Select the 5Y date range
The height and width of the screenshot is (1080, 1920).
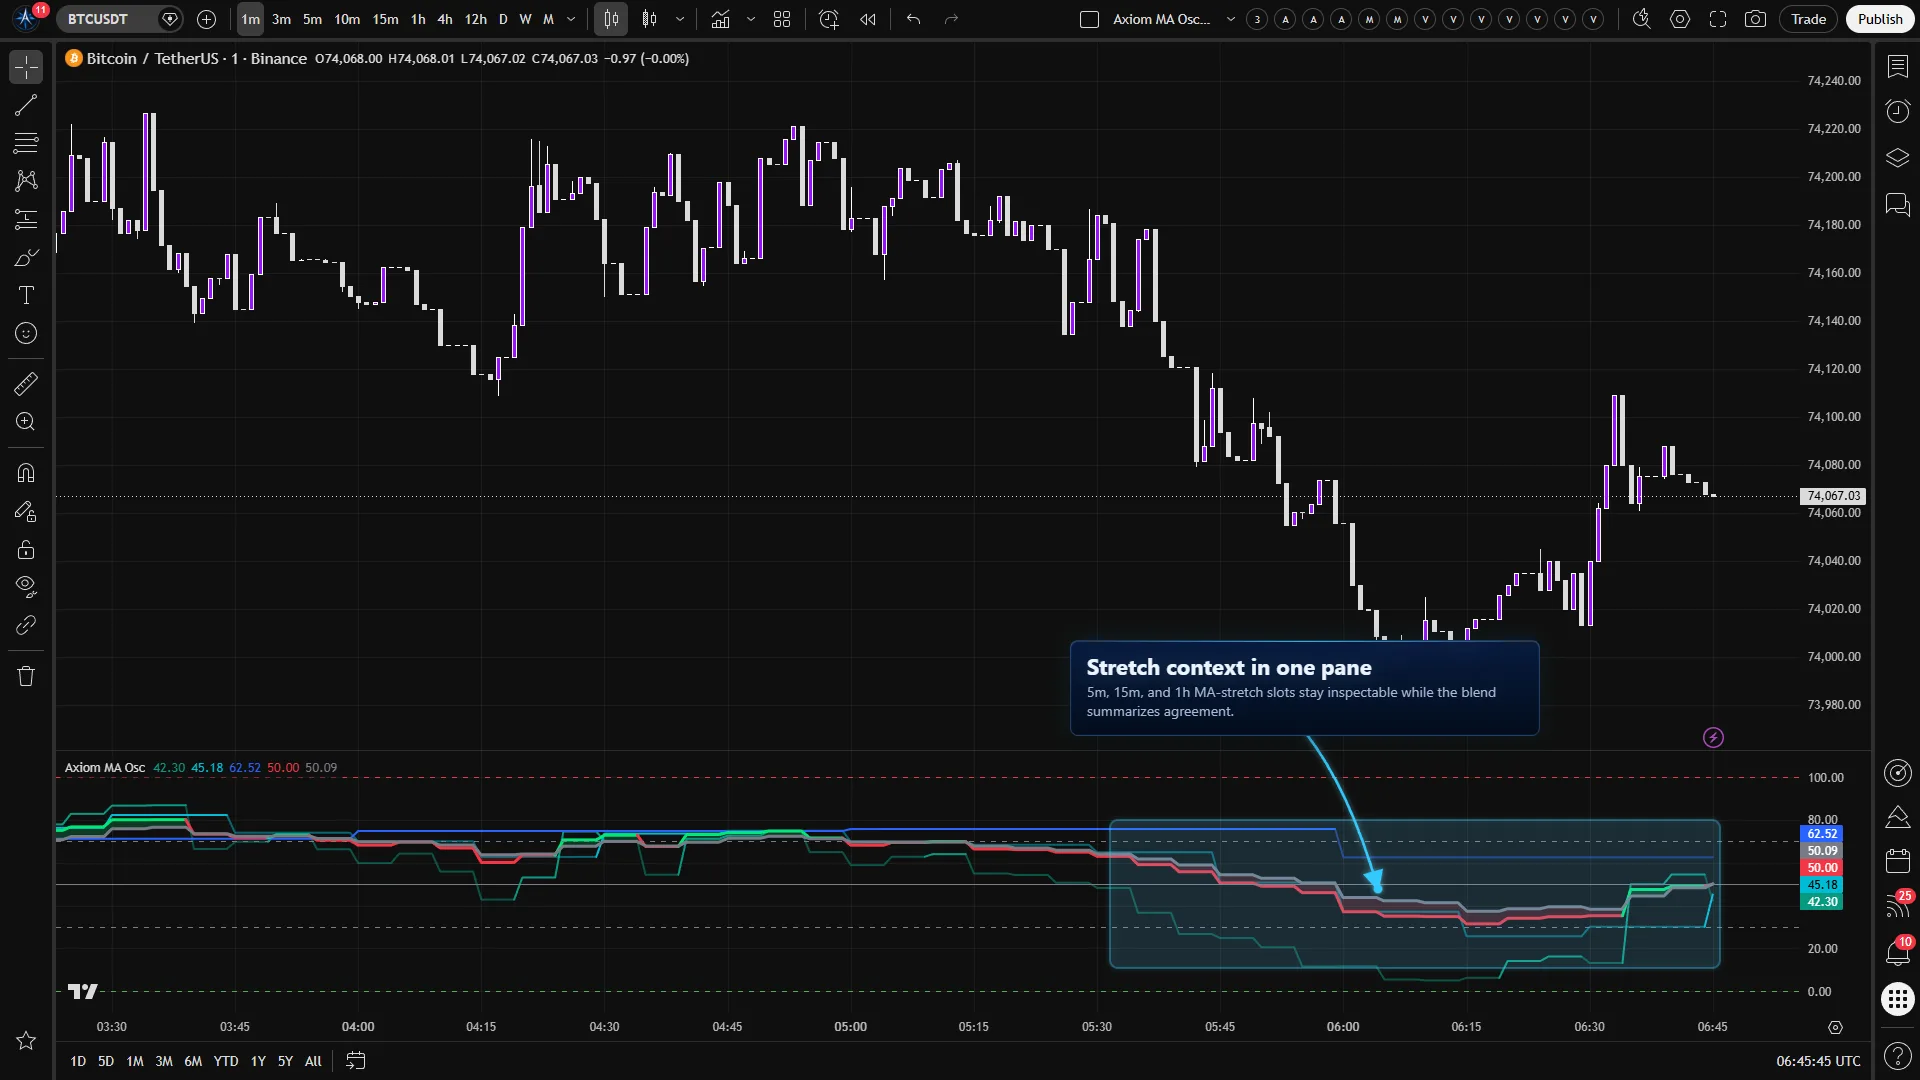pos(285,1061)
